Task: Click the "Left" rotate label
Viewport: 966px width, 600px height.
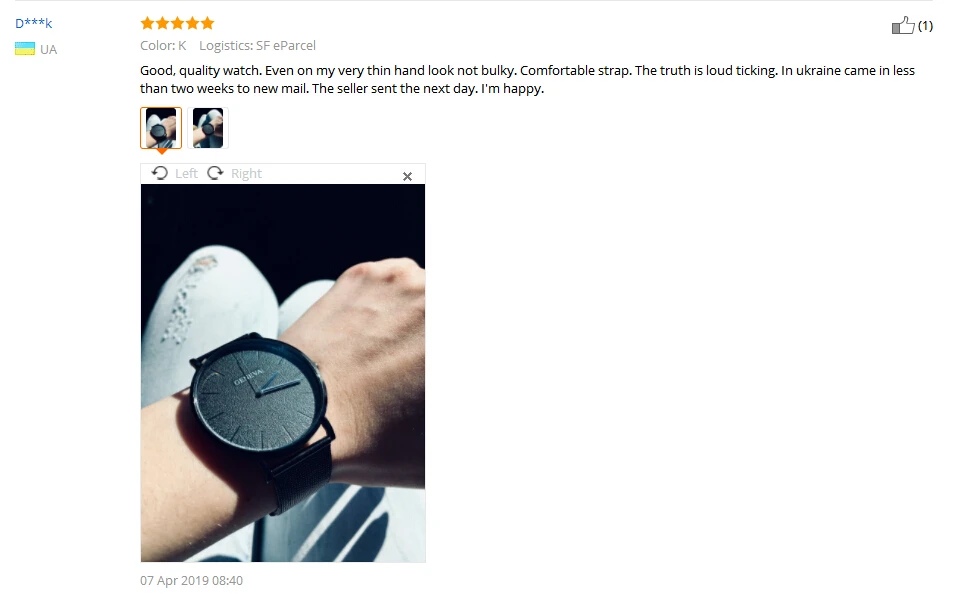Action: [x=186, y=174]
